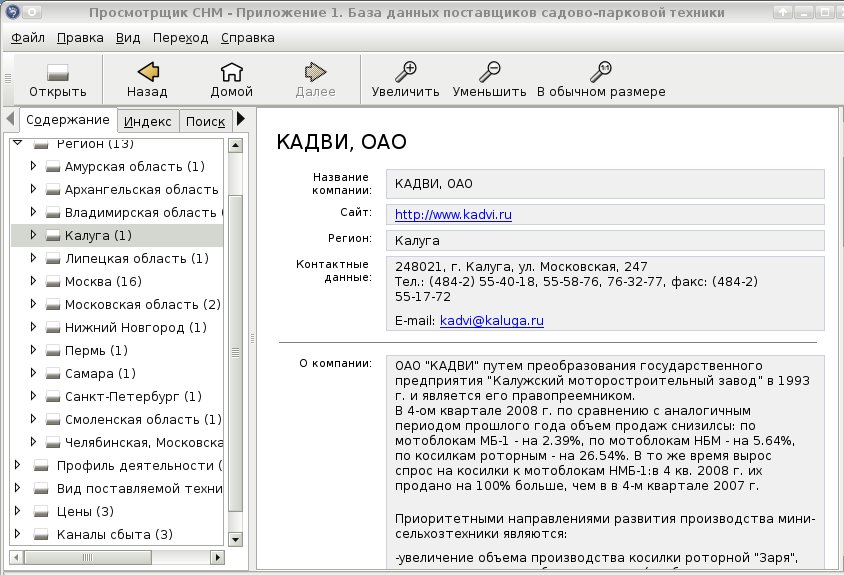Click tree scrollbar up arrow
This screenshot has width=844, height=575.
tap(235, 145)
